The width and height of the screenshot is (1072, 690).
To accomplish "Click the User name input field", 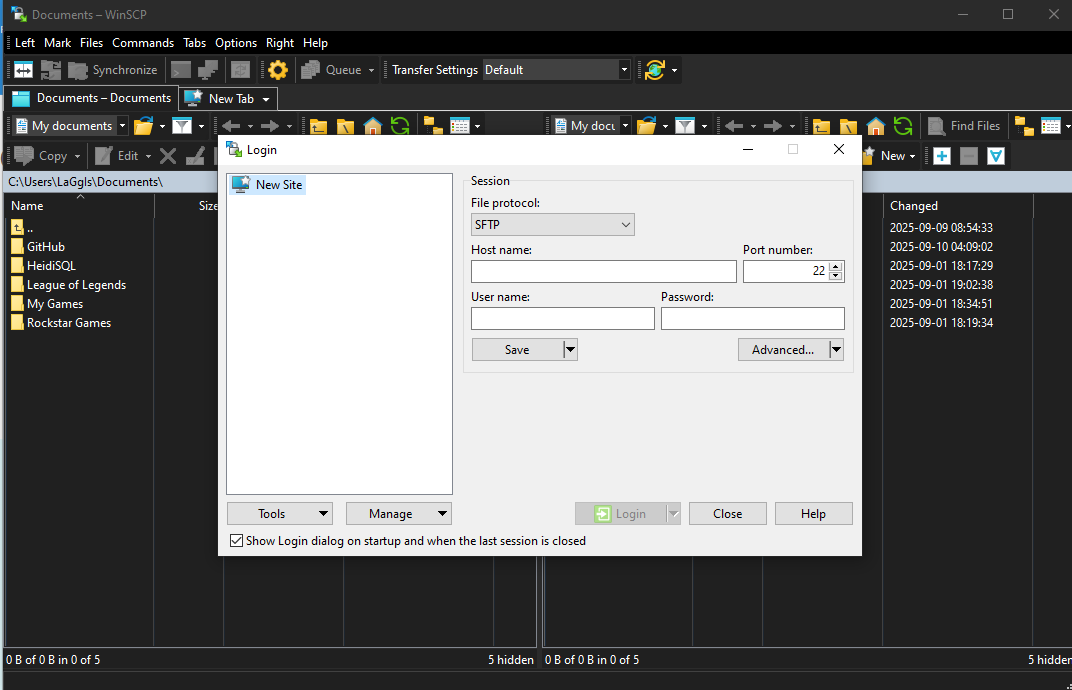I will point(563,319).
